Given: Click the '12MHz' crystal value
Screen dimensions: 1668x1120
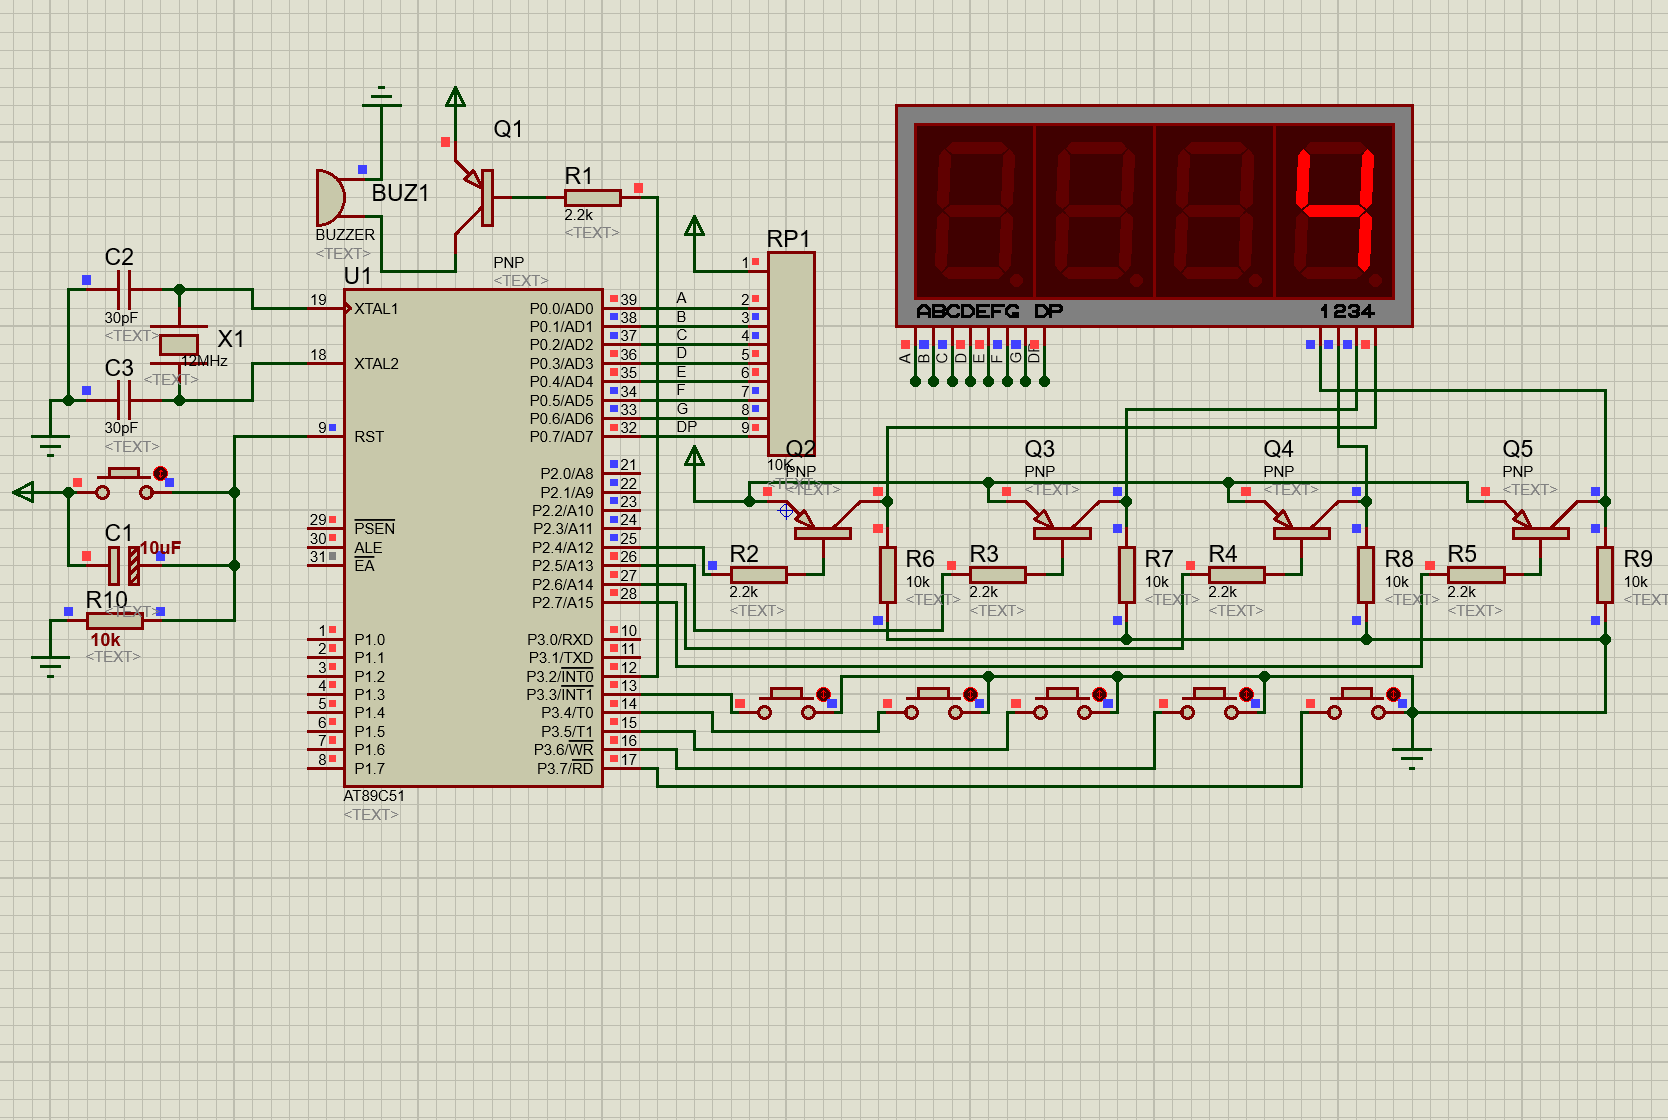Looking at the screenshot, I should [204, 361].
